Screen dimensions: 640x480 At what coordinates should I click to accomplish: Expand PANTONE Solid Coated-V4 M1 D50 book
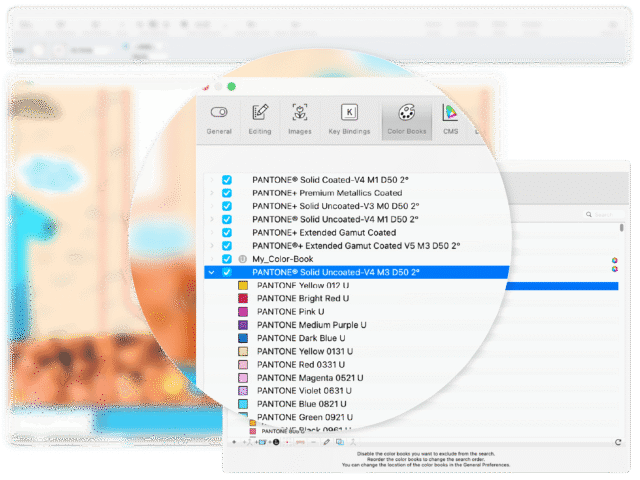[212, 180]
